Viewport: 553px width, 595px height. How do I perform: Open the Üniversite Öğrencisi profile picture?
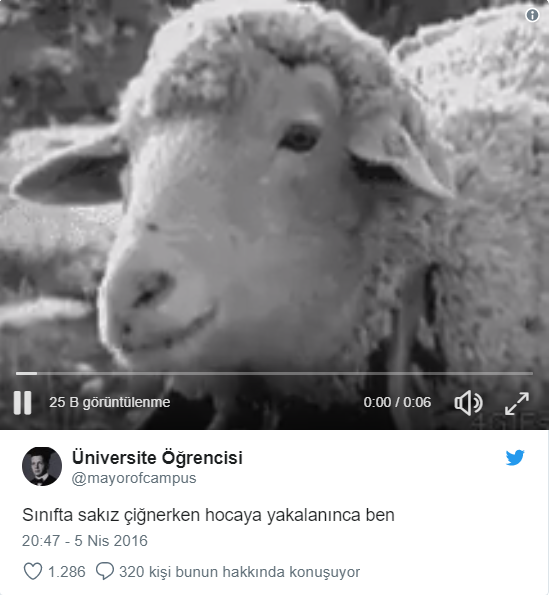[42, 466]
